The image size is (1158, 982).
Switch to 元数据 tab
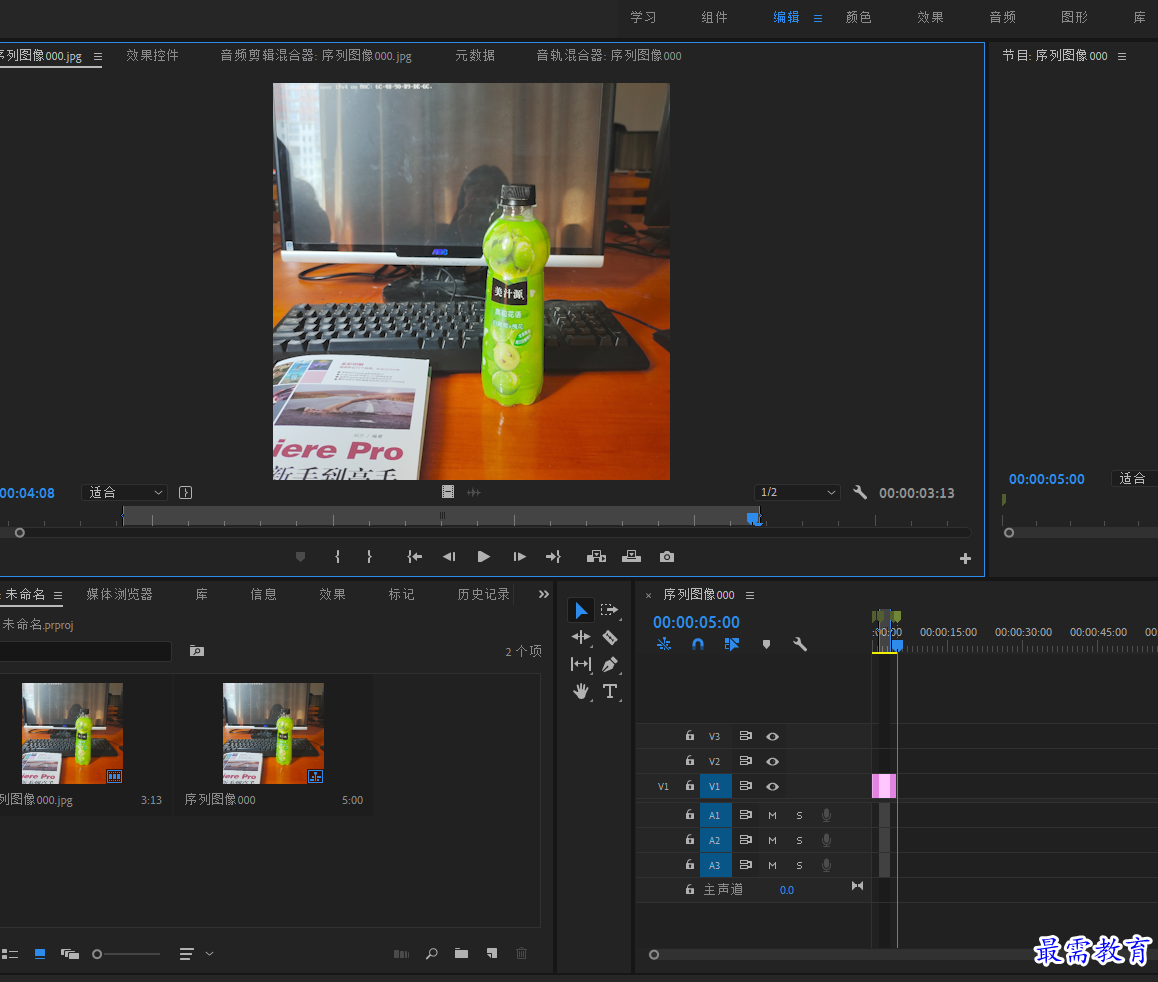point(475,55)
